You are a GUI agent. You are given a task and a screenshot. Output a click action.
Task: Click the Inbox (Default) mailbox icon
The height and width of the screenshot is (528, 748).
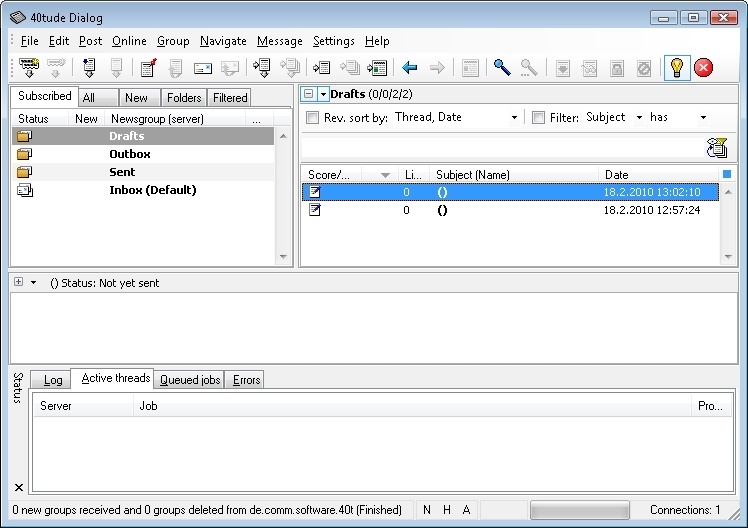click(25, 190)
